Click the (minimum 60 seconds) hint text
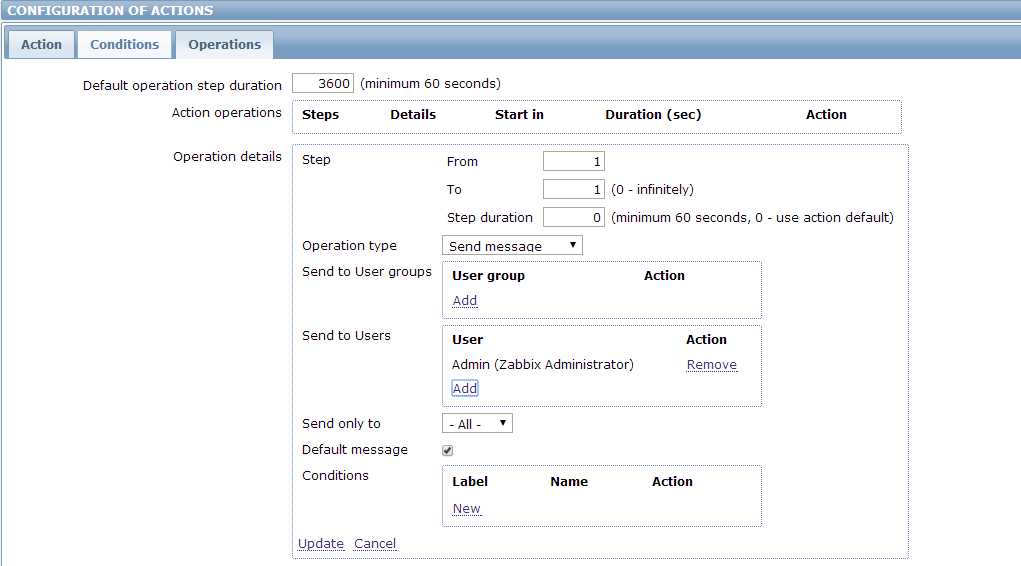1021x566 pixels. point(430,83)
